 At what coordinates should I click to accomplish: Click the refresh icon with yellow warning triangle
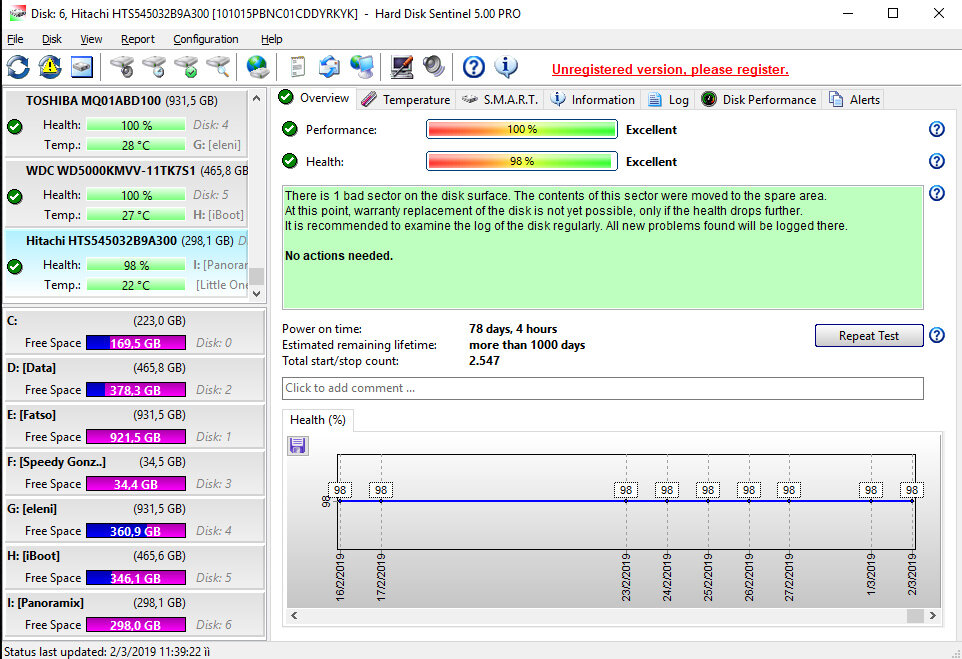coord(50,67)
